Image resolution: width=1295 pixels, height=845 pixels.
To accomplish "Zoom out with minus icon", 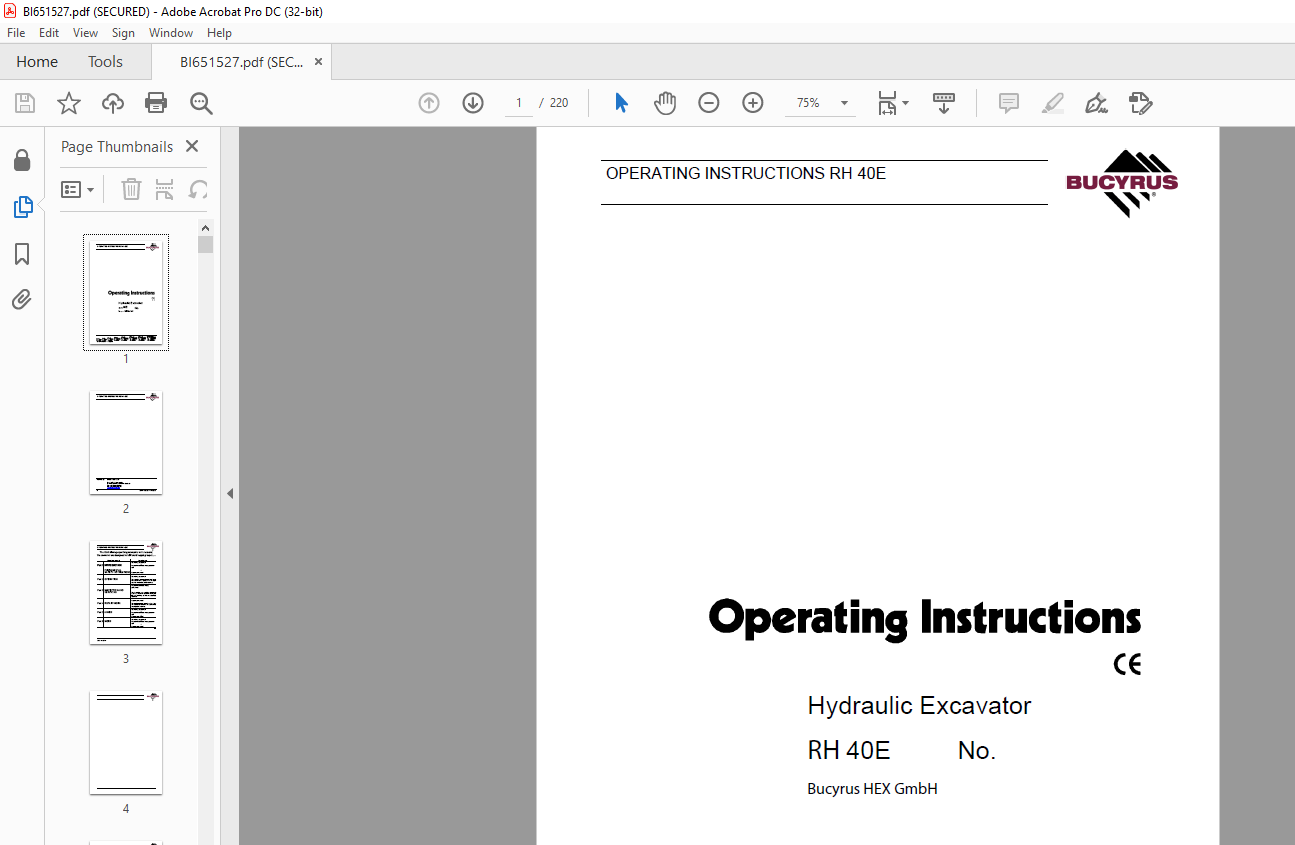I will pyautogui.click(x=709, y=103).
